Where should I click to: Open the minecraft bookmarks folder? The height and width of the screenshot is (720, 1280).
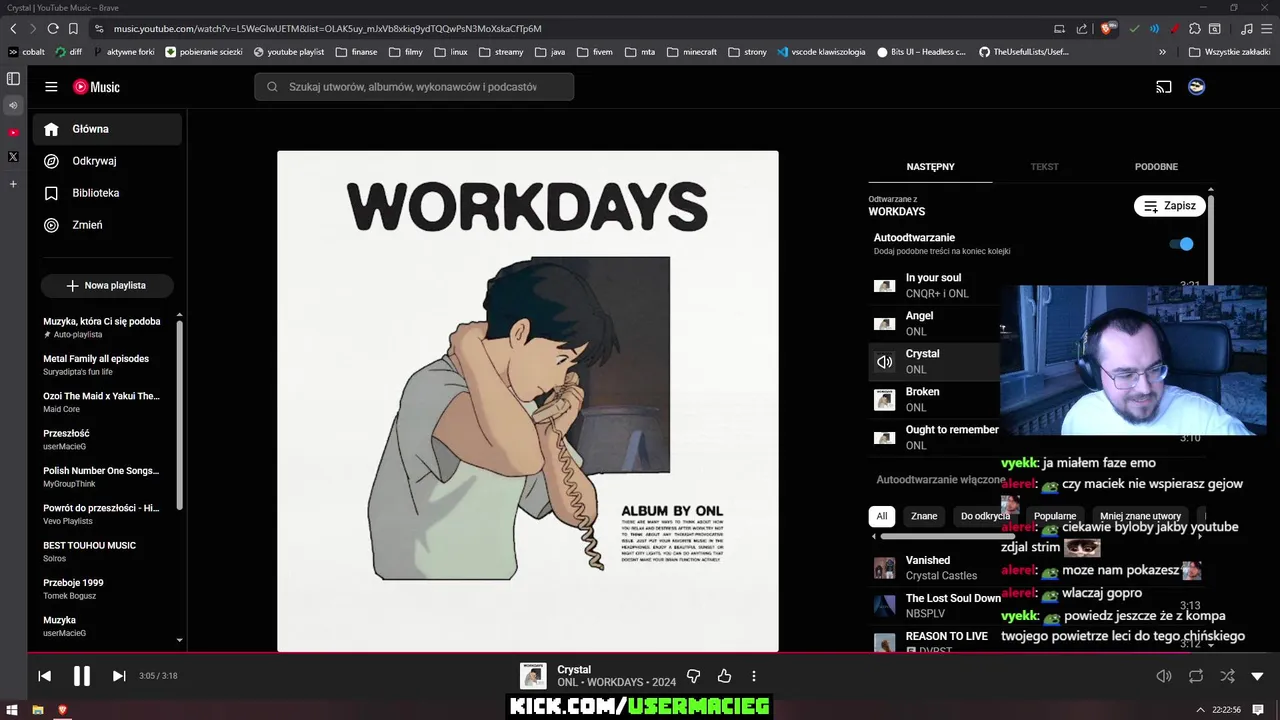[692, 52]
